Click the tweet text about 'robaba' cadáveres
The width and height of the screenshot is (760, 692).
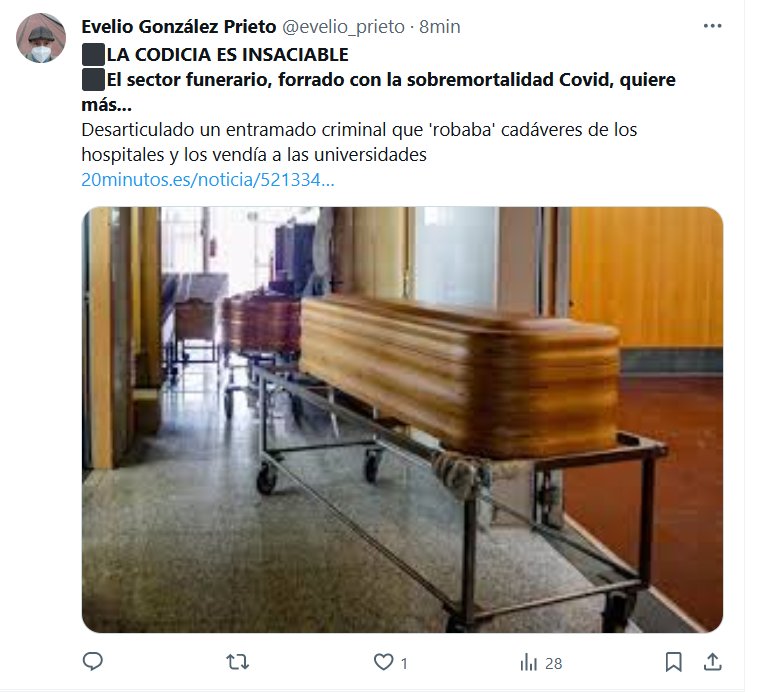coord(359,142)
